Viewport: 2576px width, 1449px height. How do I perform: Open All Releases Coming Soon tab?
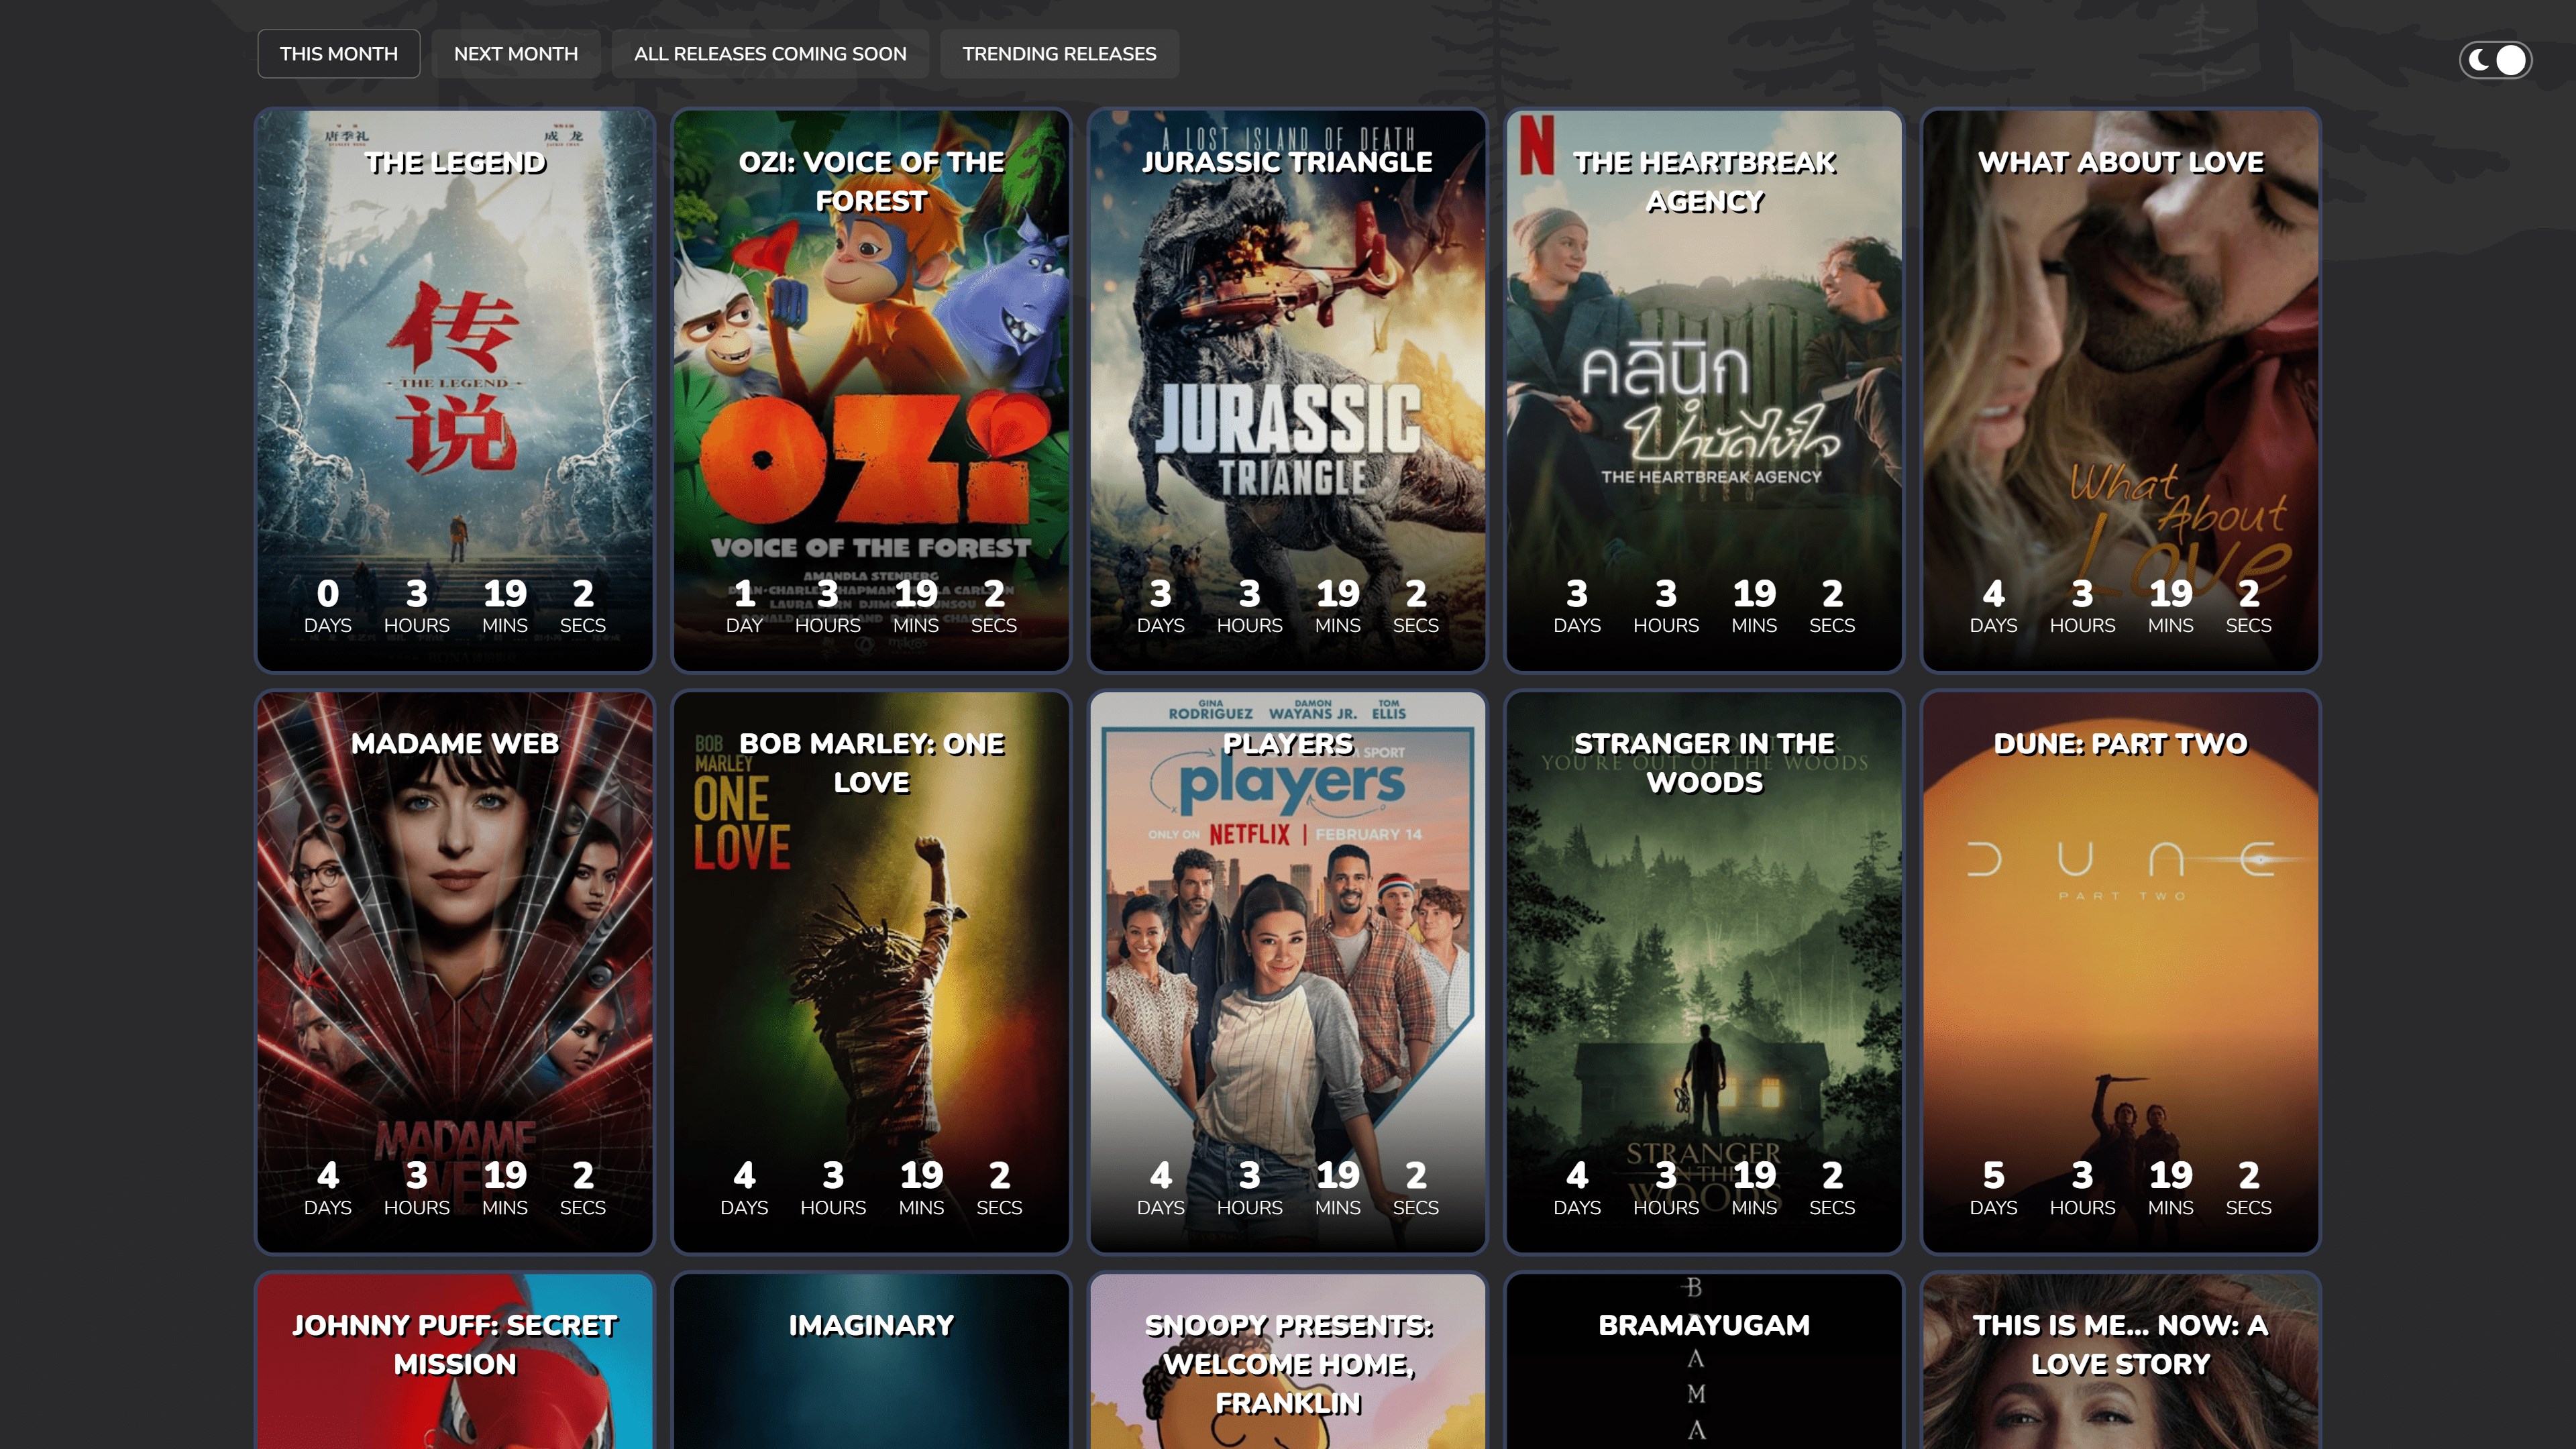click(x=769, y=54)
